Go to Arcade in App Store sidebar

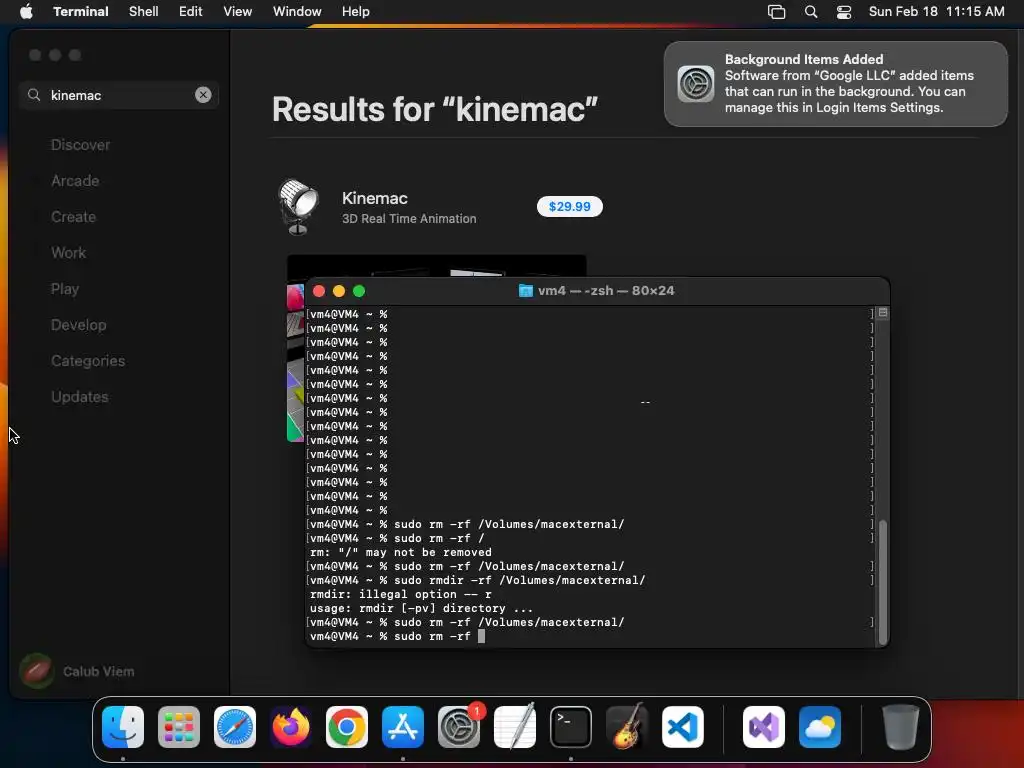click(75, 181)
